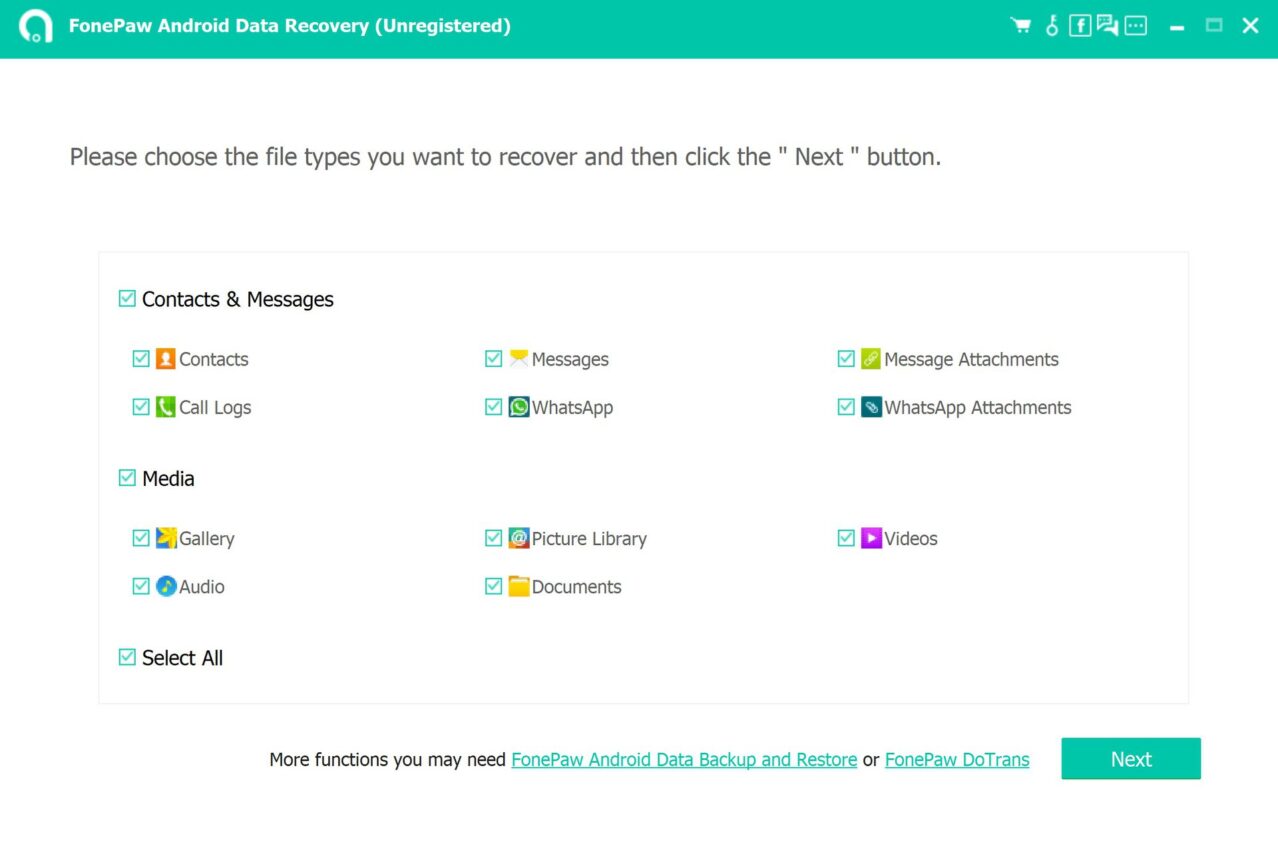
Task: Uncheck the Message Attachments checkbox
Action: tap(846, 358)
